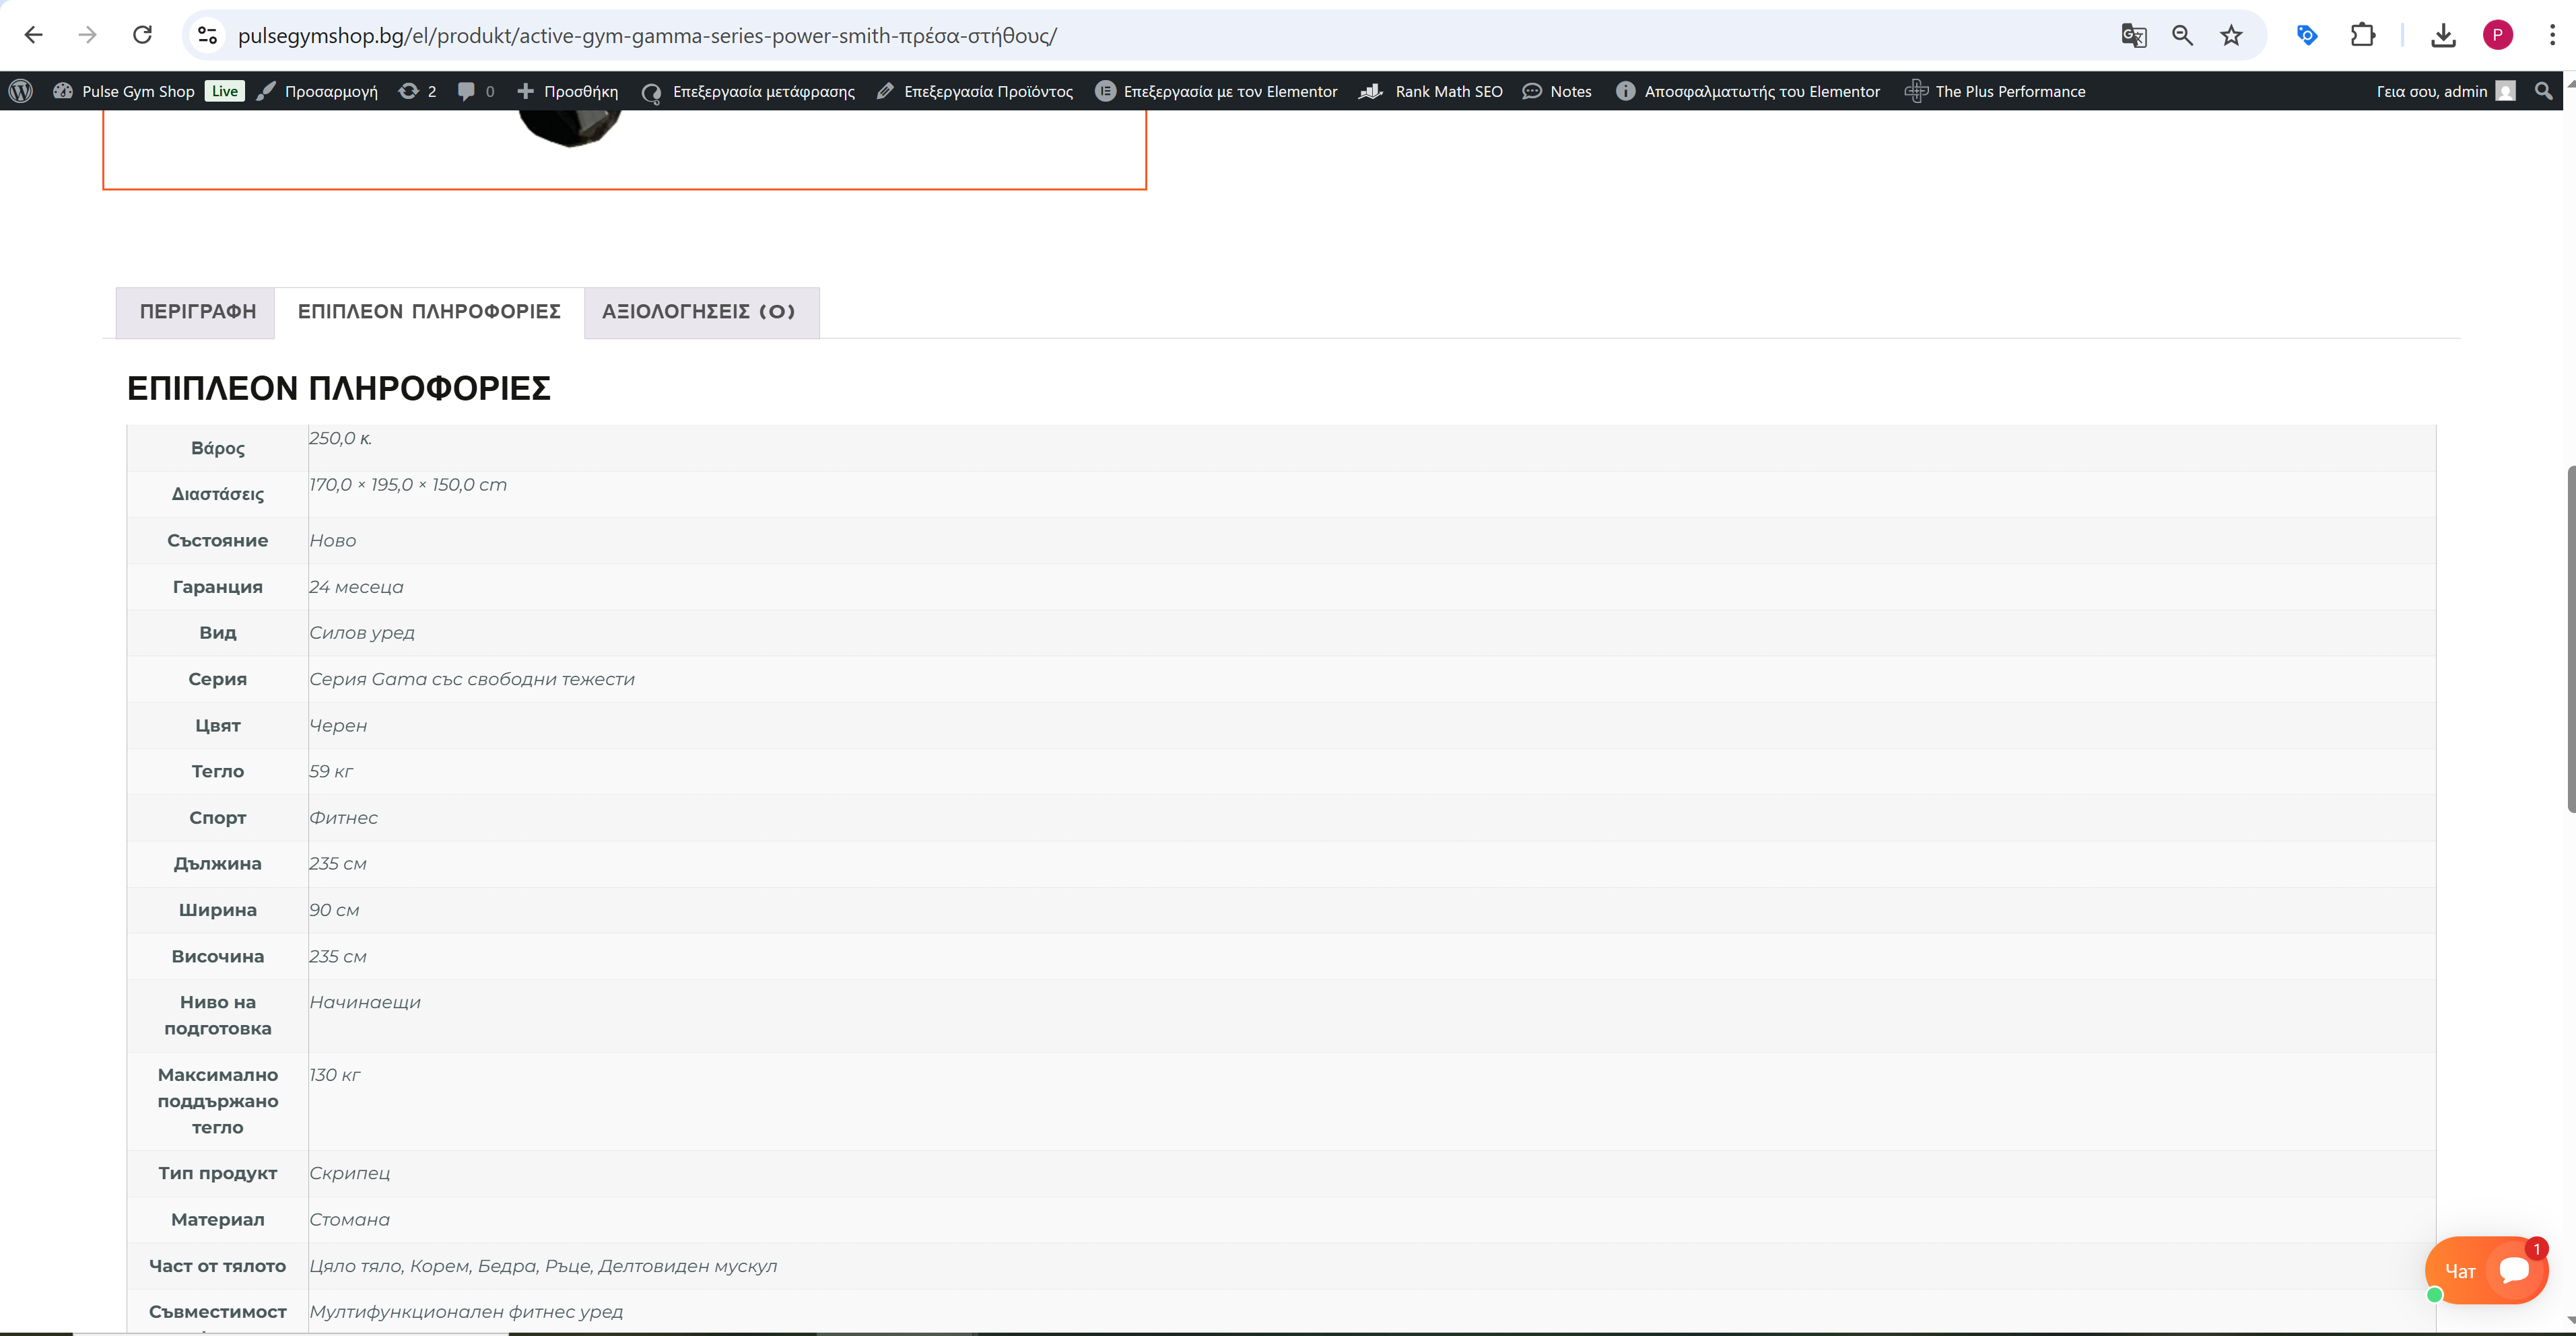Switch to the ΠΕΡΙΓΡΑΦΗ tab
Viewport: 2576px width, 1336px height.
(197, 312)
